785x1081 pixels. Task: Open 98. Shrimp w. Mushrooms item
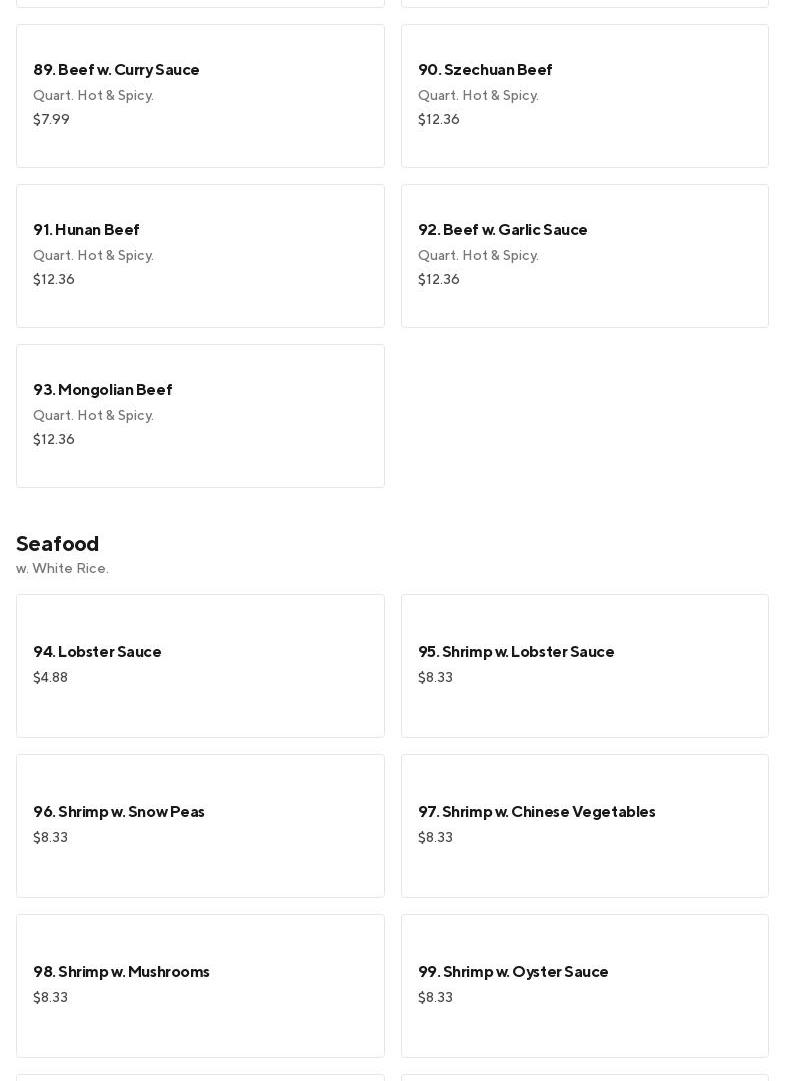[x=121, y=972]
